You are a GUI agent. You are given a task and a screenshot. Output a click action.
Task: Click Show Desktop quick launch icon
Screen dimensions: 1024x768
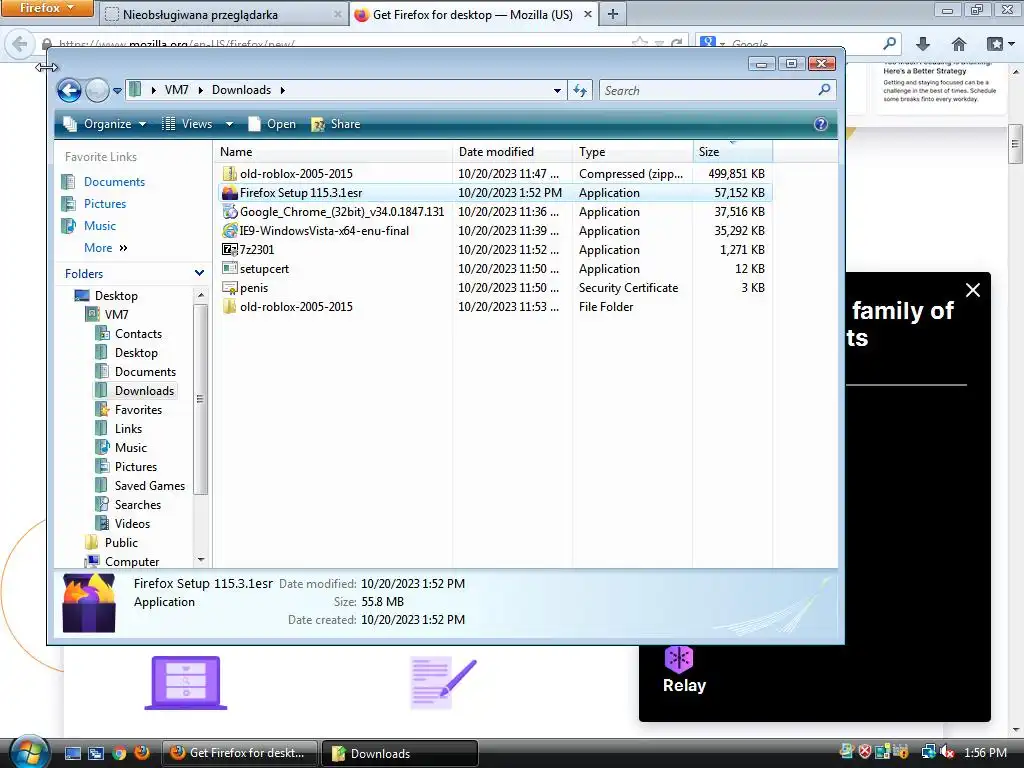[x=73, y=753]
